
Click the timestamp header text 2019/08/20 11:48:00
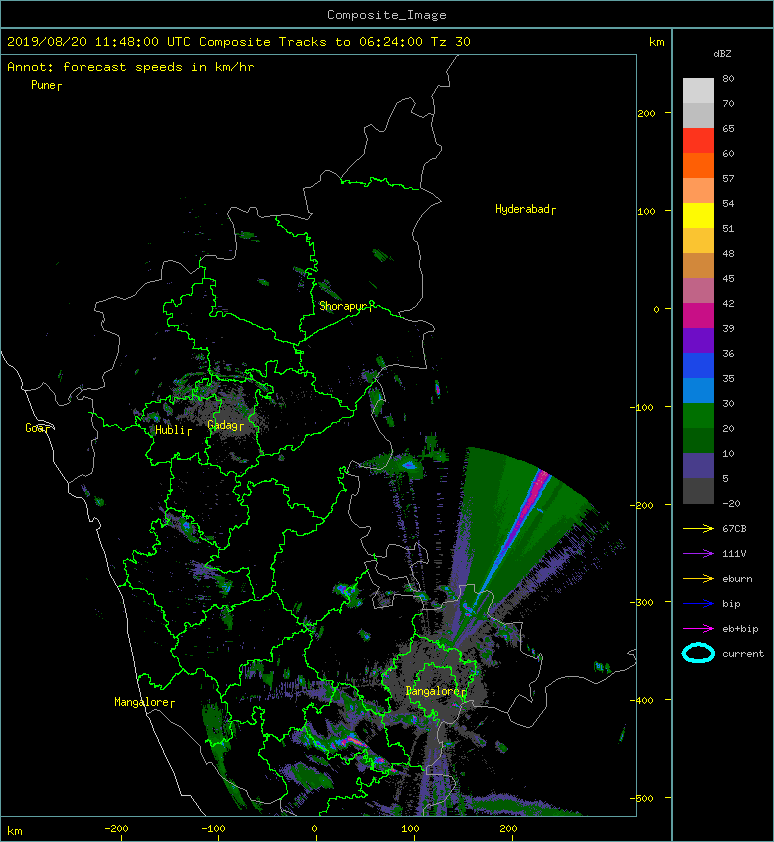(83, 42)
